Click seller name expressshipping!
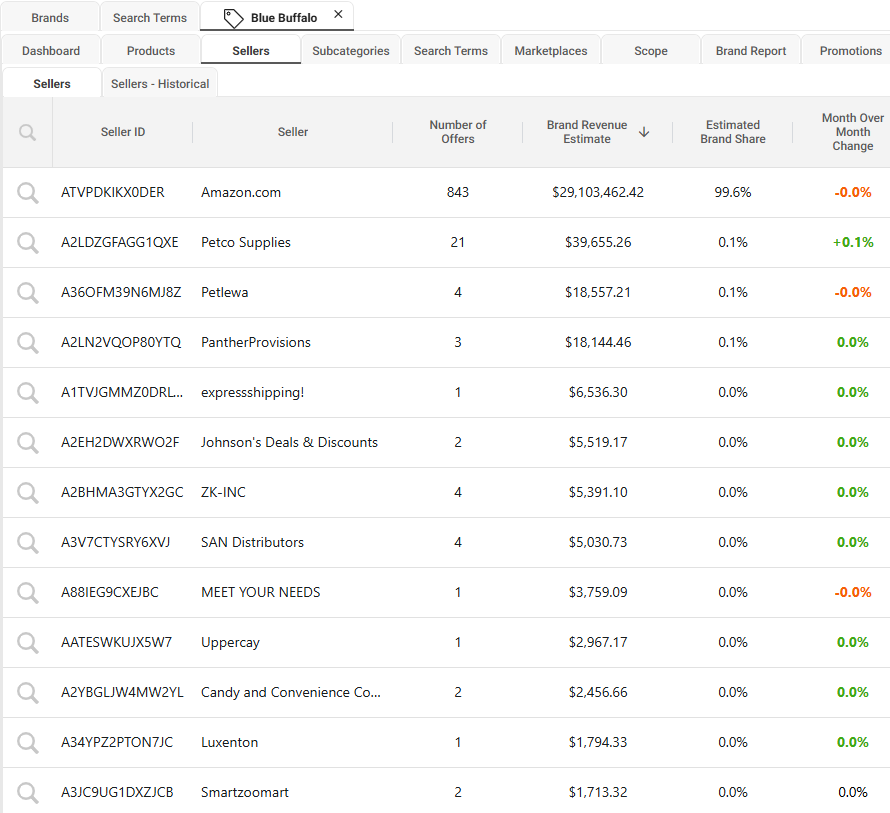Viewport: 890px width, 813px height. (253, 392)
